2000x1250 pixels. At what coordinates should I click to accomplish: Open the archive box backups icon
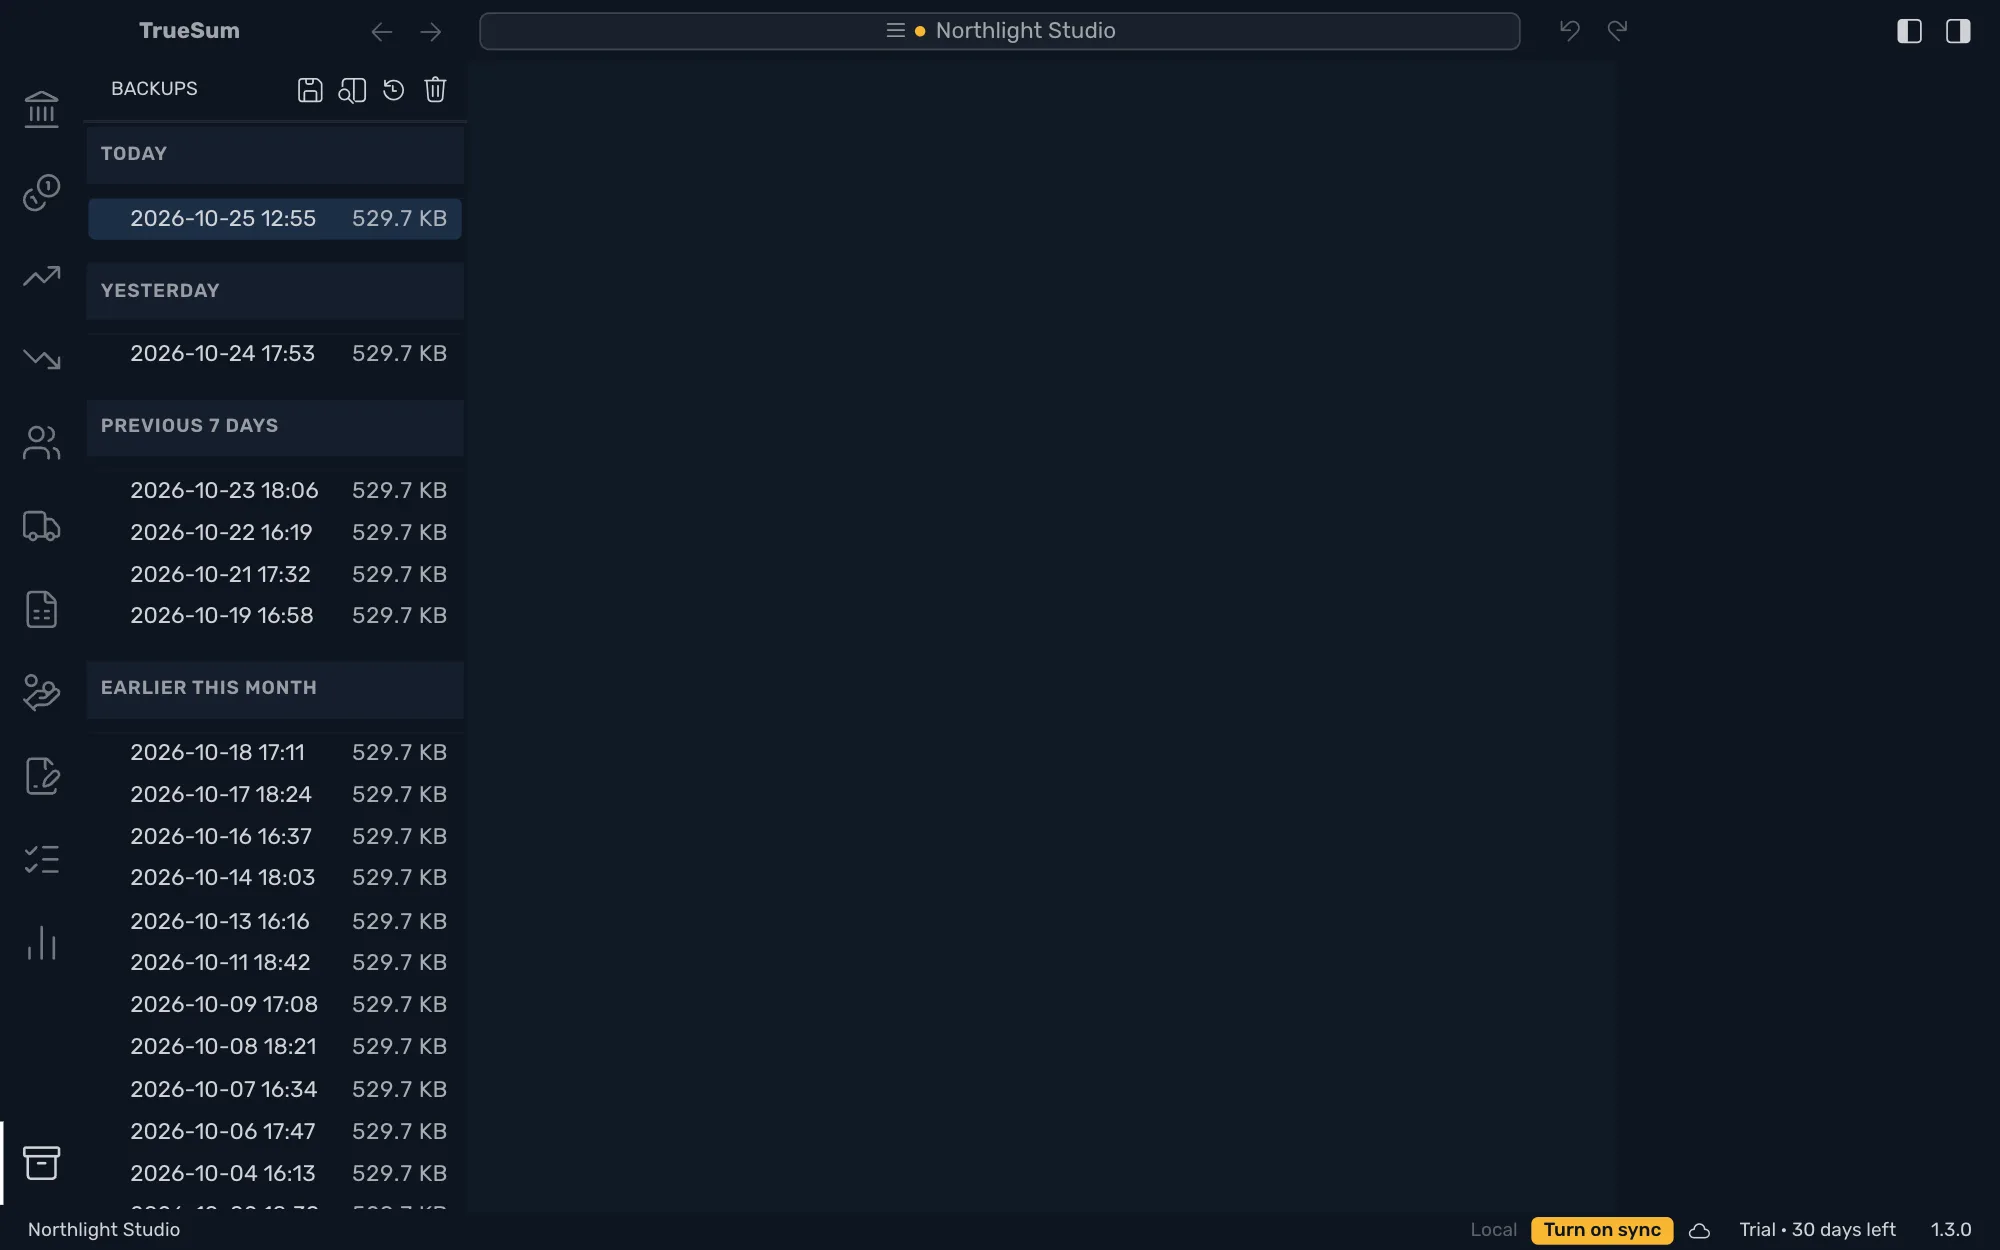(x=41, y=1163)
